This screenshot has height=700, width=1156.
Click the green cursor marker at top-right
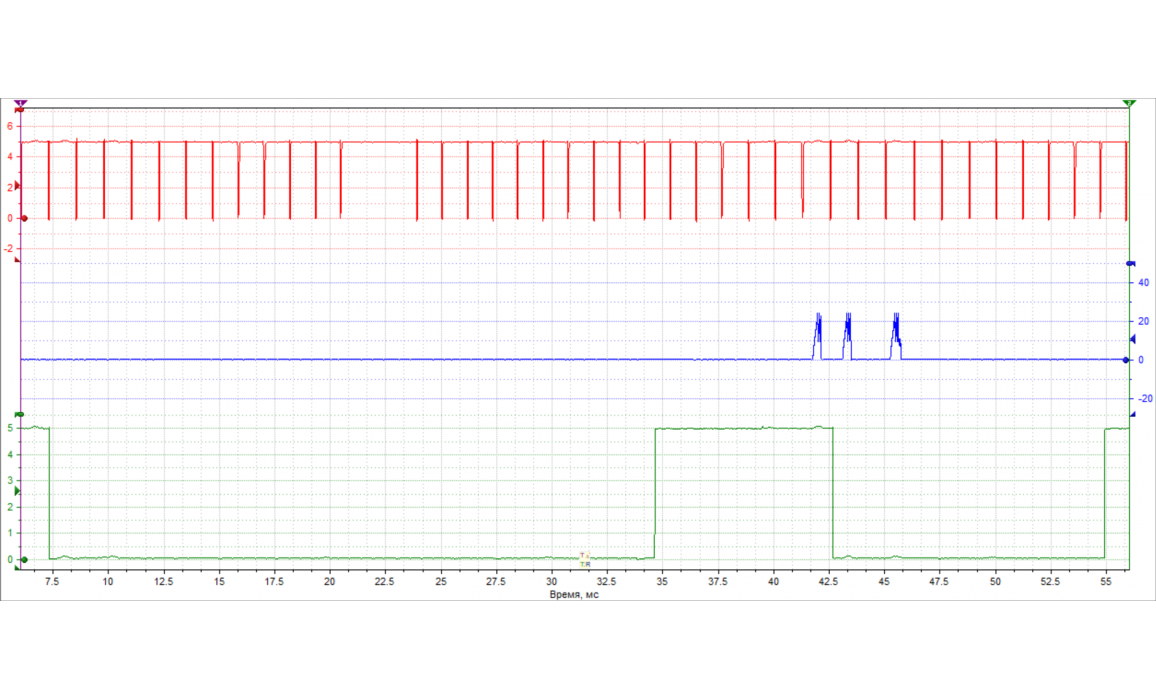point(1129,103)
